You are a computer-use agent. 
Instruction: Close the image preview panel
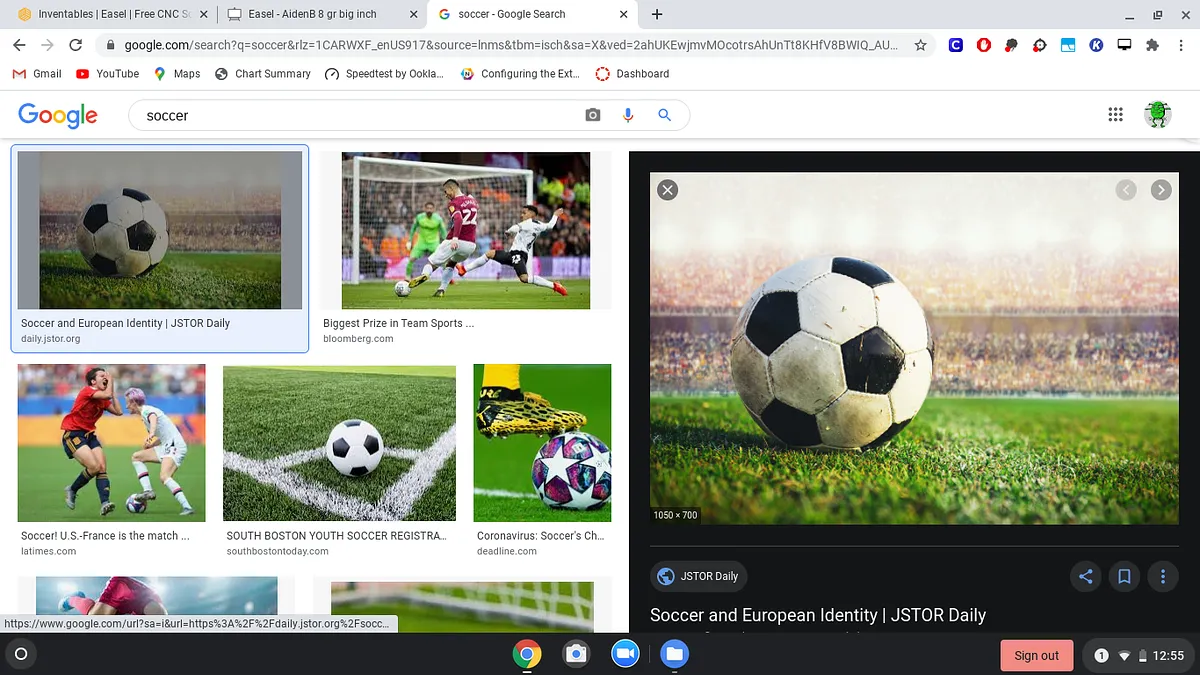tap(668, 190)
